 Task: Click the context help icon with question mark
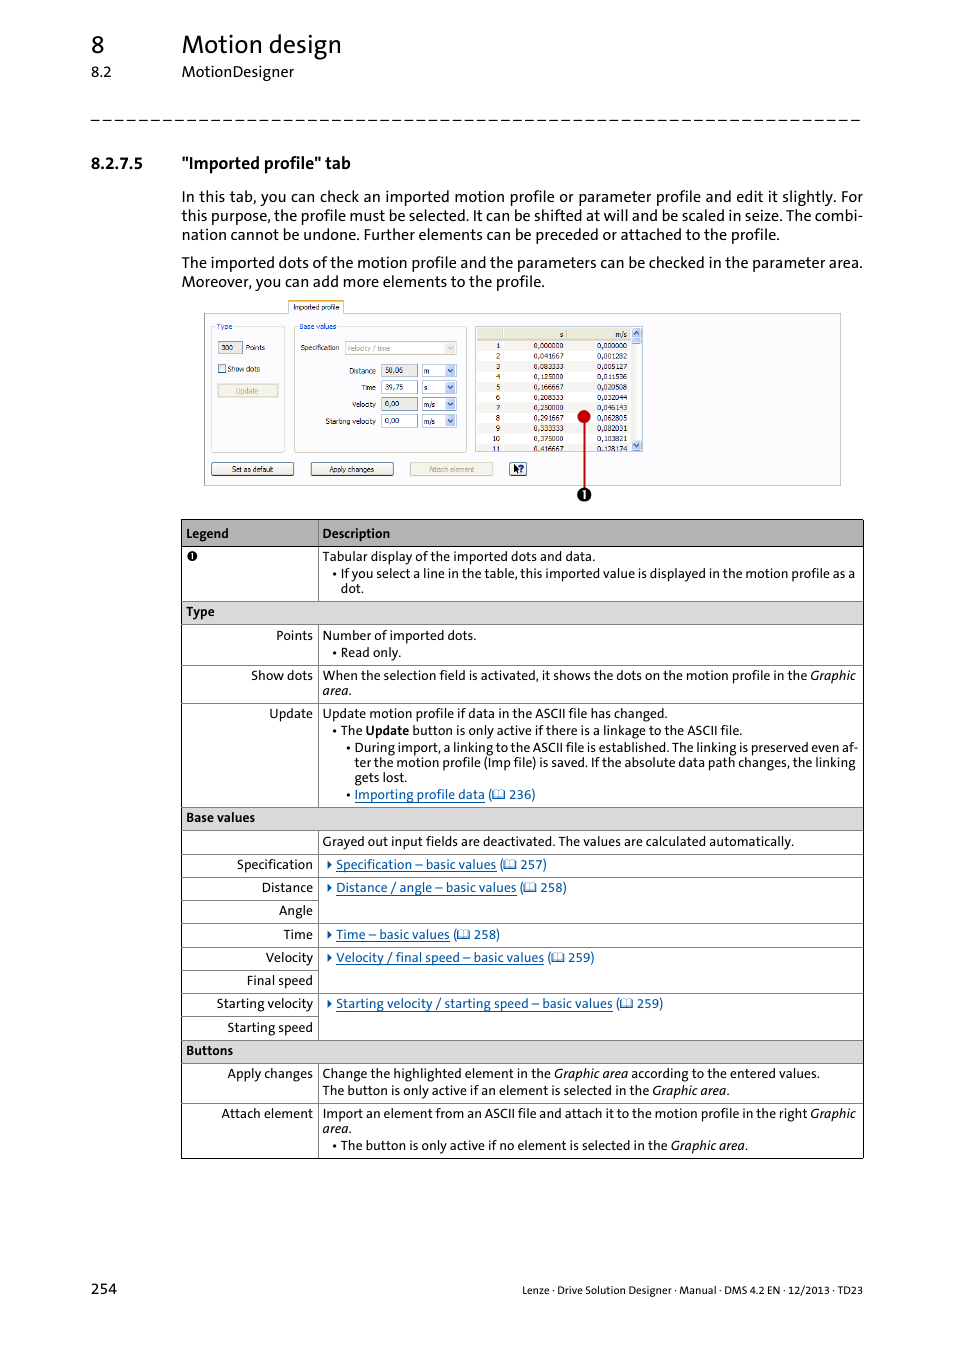pyautogui.click(x=518, y=469)
